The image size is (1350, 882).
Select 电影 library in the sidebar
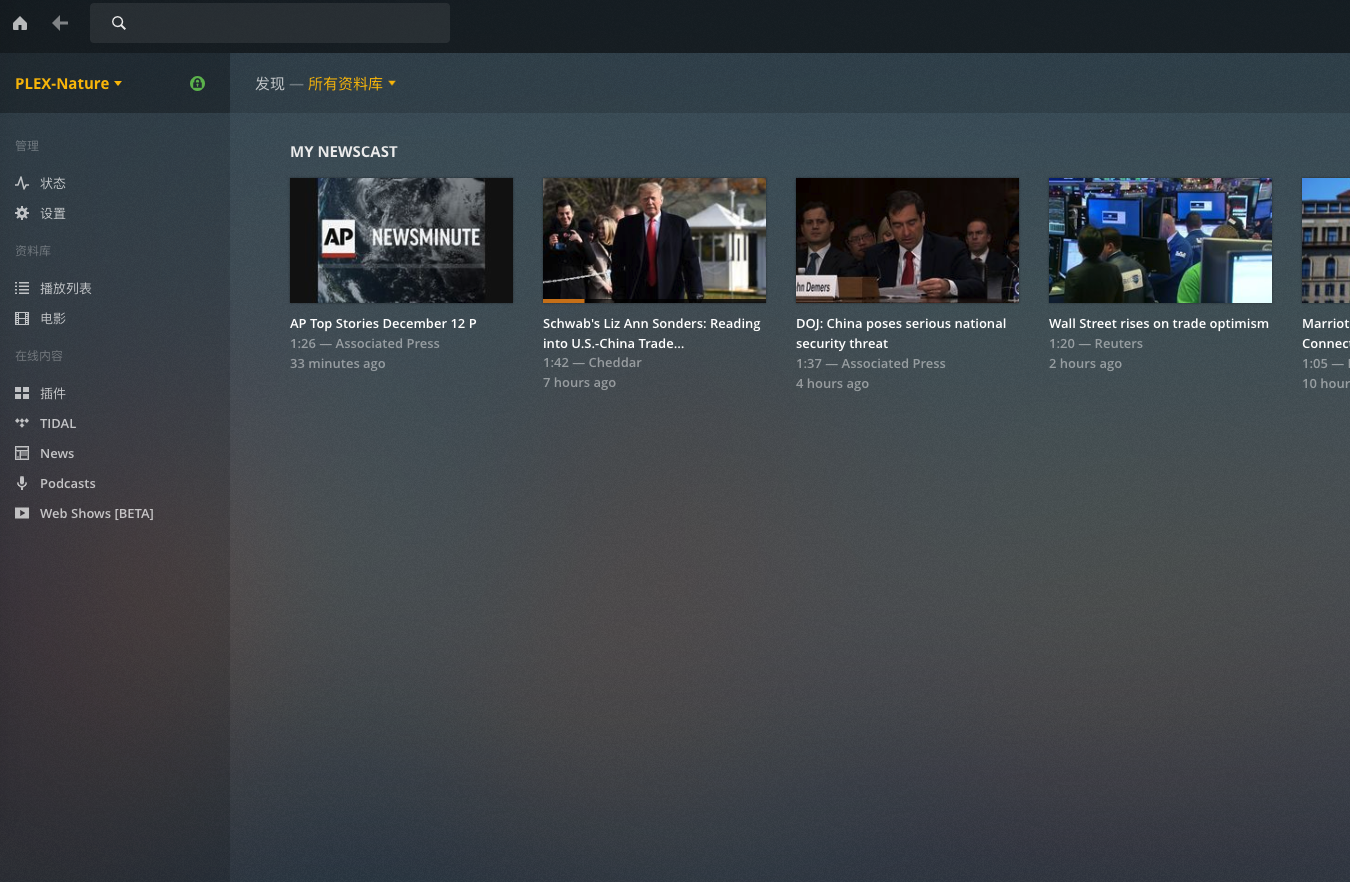pyautogui.click(x=53, y=318)
